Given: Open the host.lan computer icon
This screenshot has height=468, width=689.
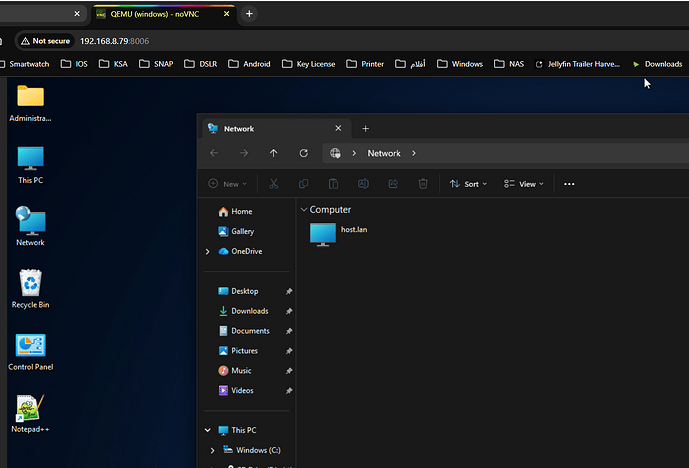Looking at the screenshot, I should [x=323, y=234].
